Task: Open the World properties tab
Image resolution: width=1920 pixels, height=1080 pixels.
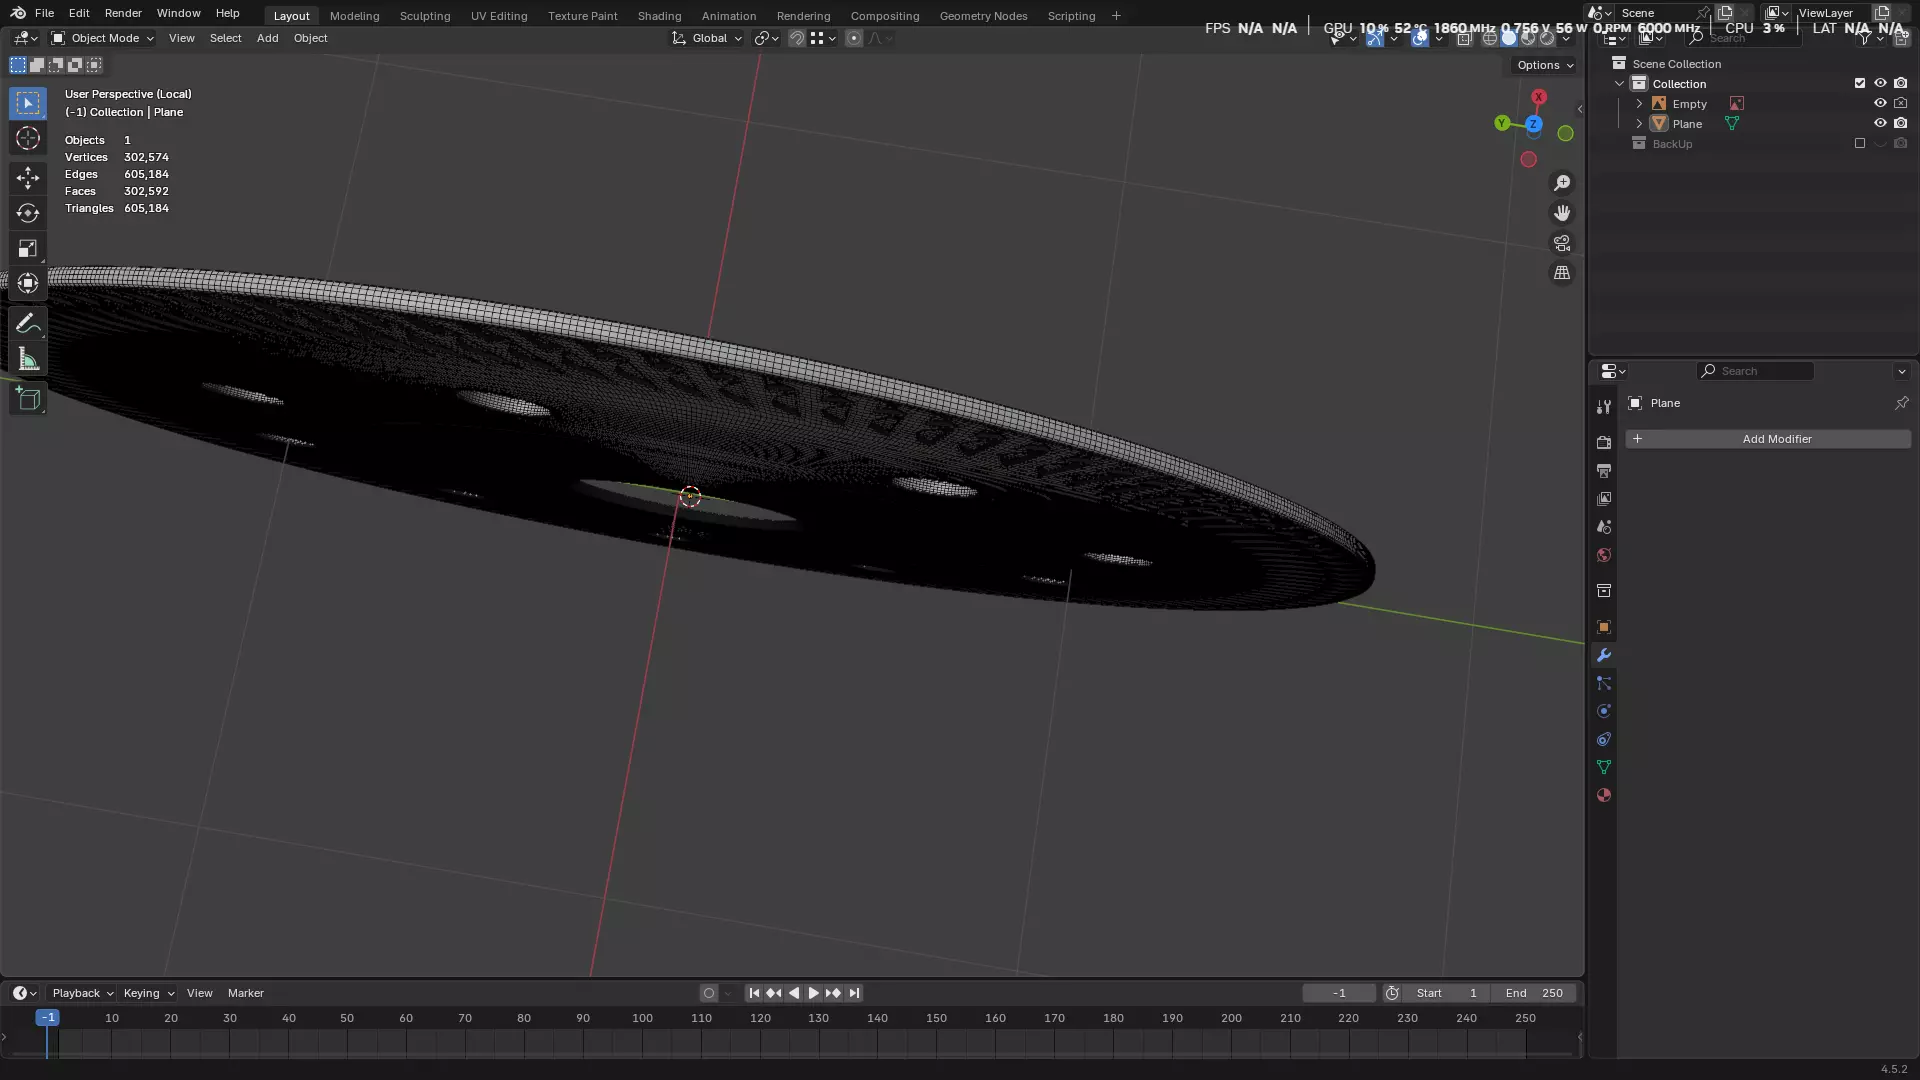Action: (1604, 555)
